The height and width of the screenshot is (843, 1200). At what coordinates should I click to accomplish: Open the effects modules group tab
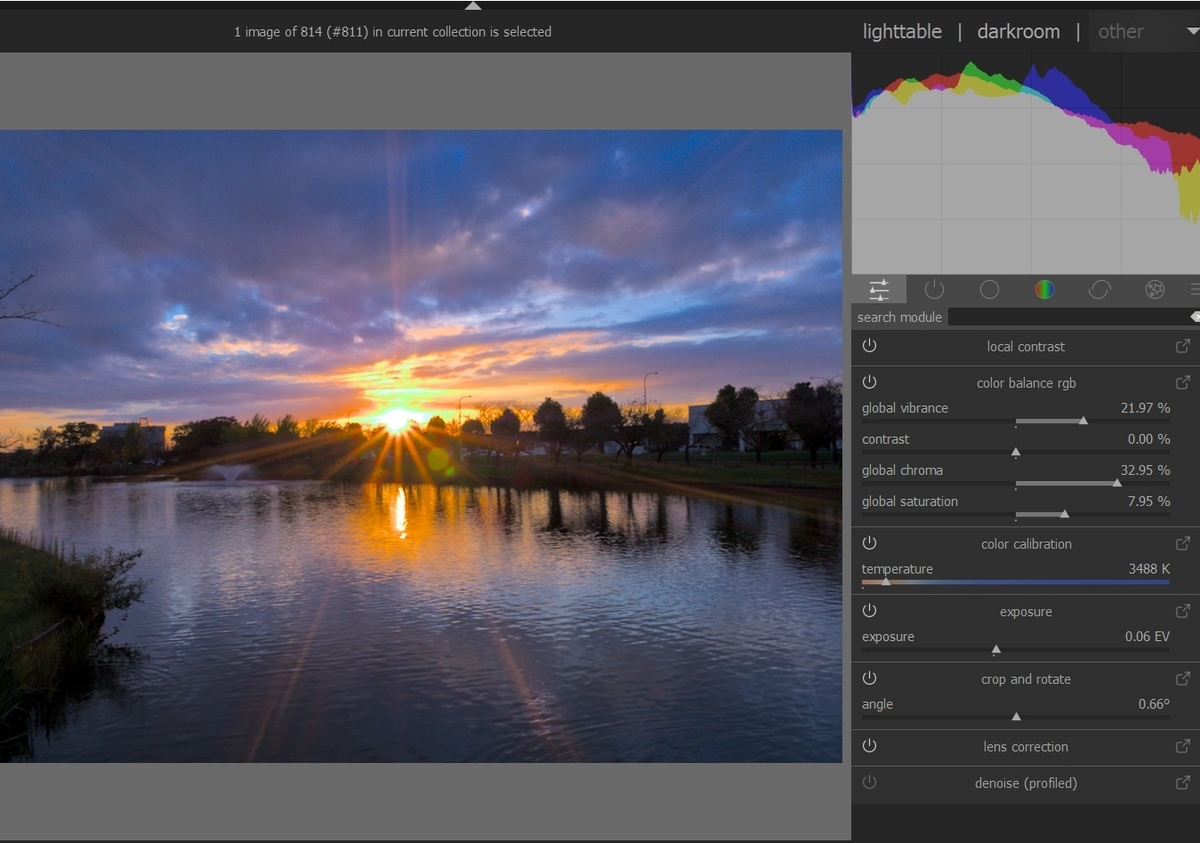1155,290
